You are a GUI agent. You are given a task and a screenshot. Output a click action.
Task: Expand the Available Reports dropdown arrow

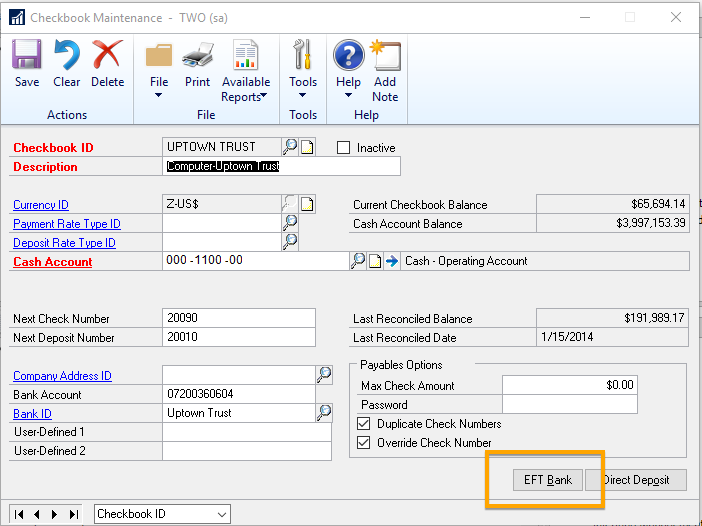point(264,95)
